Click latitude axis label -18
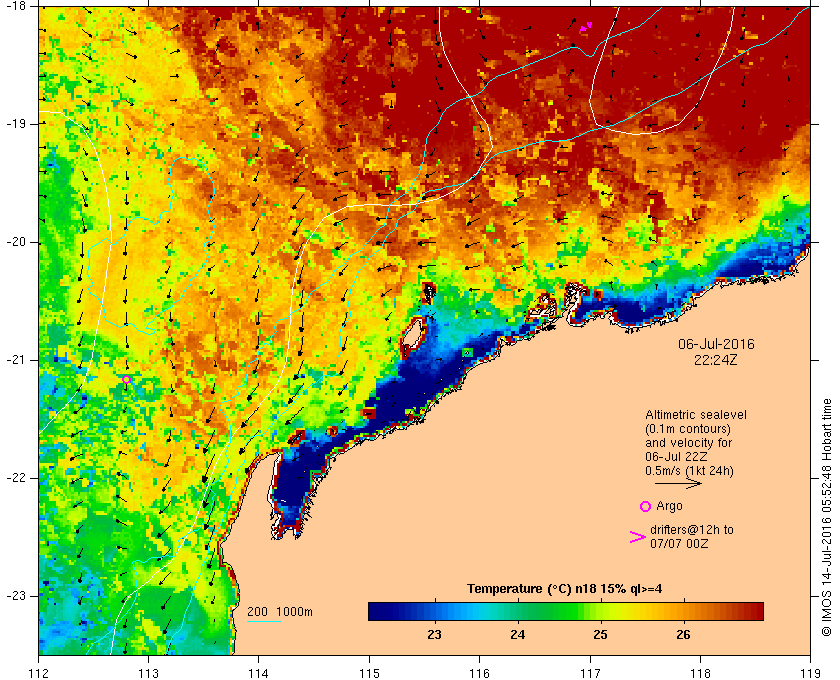840x680 pixels. pos(15,6)
